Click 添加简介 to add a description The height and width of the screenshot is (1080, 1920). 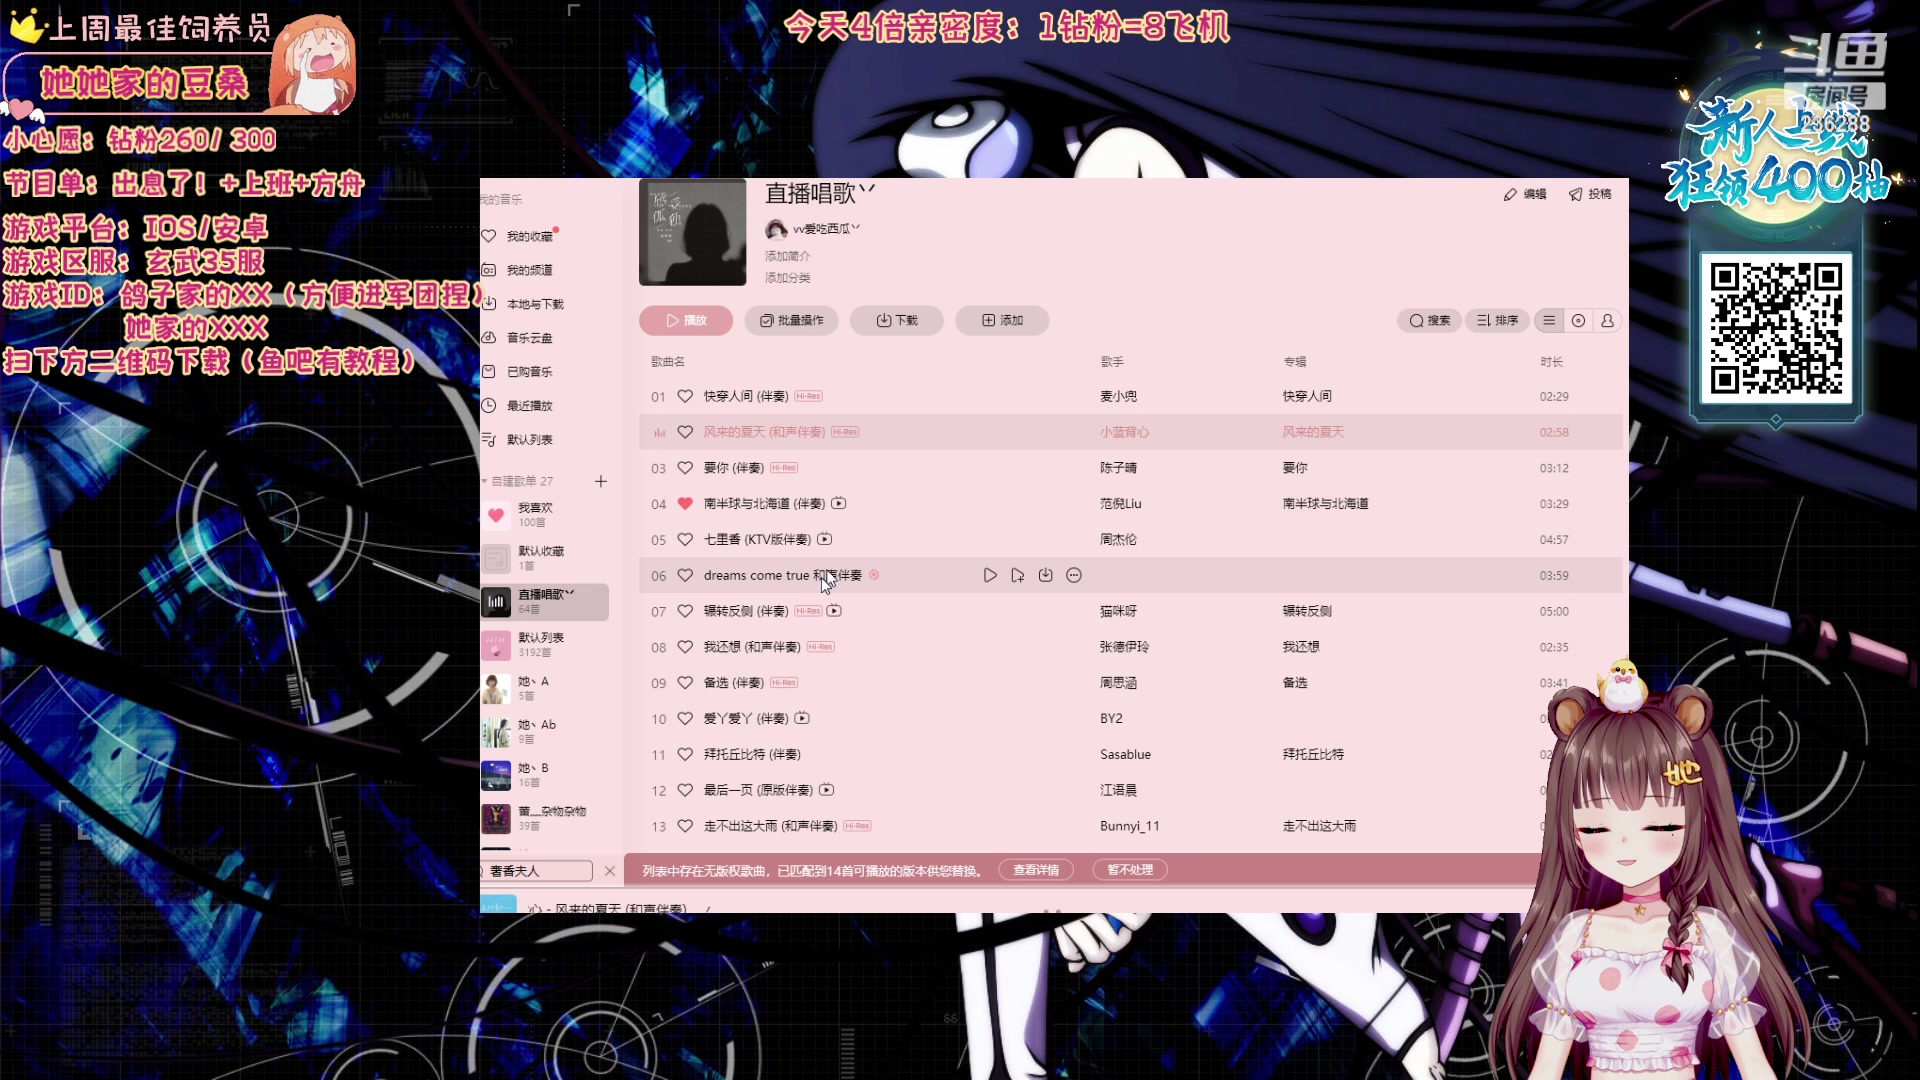coord(787,256)
